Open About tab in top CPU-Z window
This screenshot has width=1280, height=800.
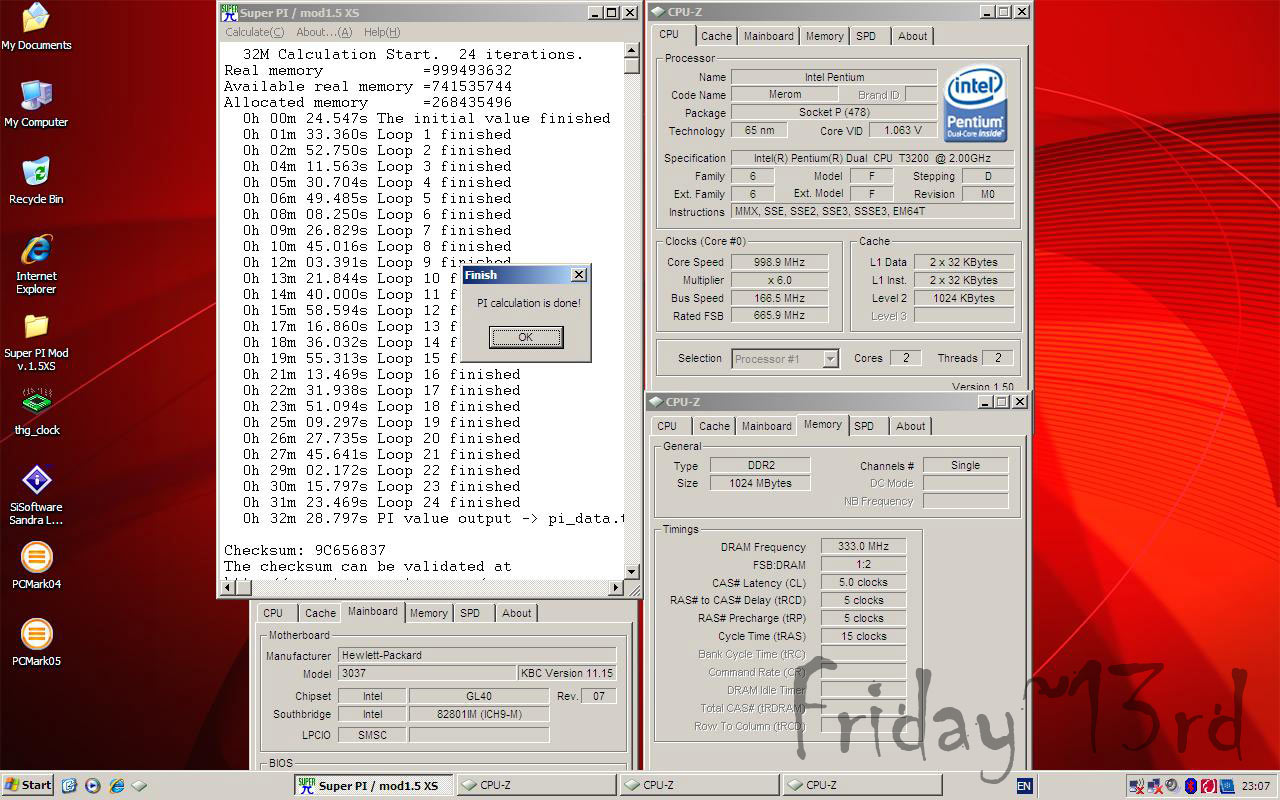[x=912, y=36]
